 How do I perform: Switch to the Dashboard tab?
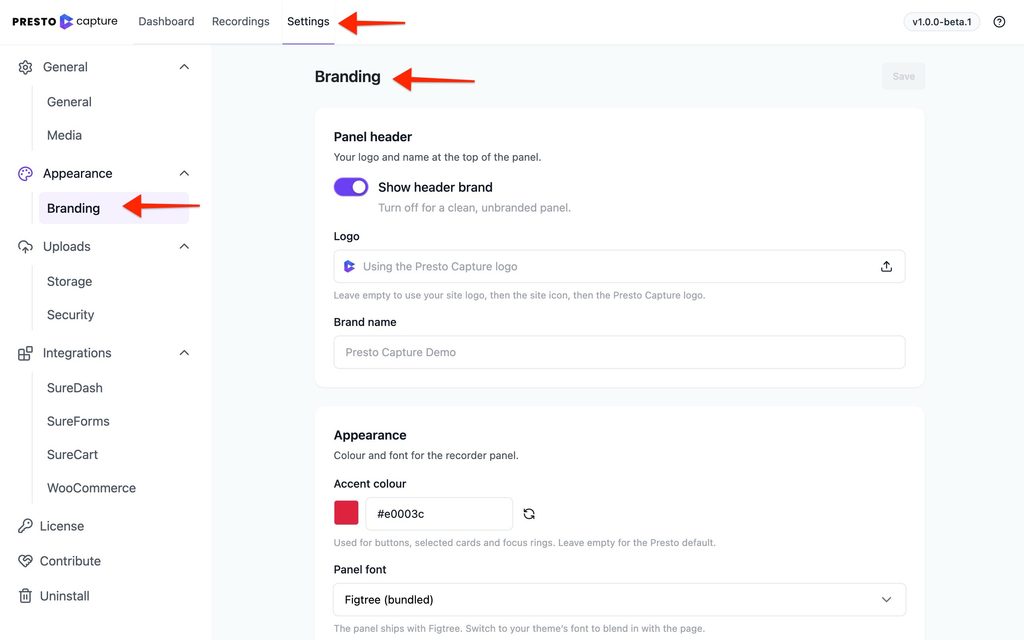pyautogui.click(x=166, y=22)
